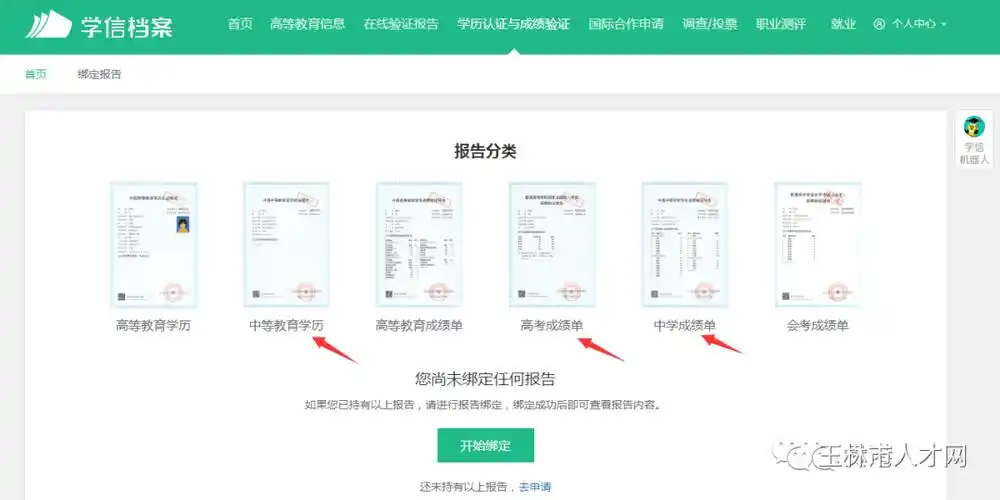The width and height of the screenshot is (1000, 500).
Task: Click 绑定报告 breadcrumb text
Action: click(x=99, y=74)
